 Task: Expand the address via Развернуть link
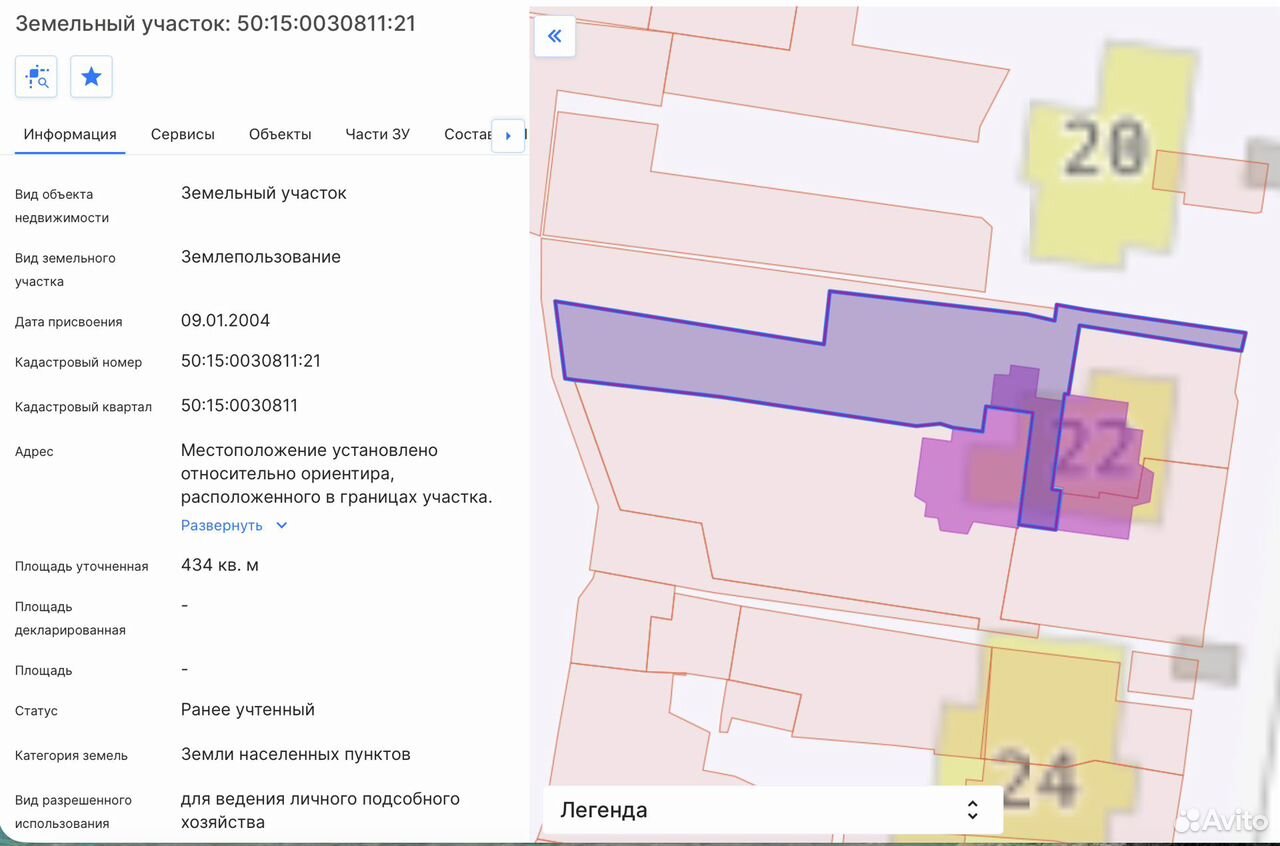tap(222, 525)
